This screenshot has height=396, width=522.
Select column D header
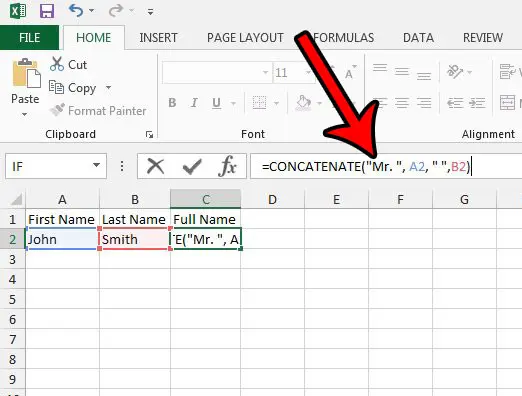point(272,199)
